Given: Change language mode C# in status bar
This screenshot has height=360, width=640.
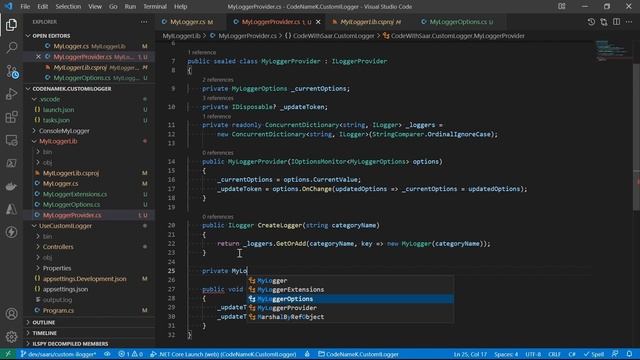Looking at the screenshot, I should click(572, 354).
